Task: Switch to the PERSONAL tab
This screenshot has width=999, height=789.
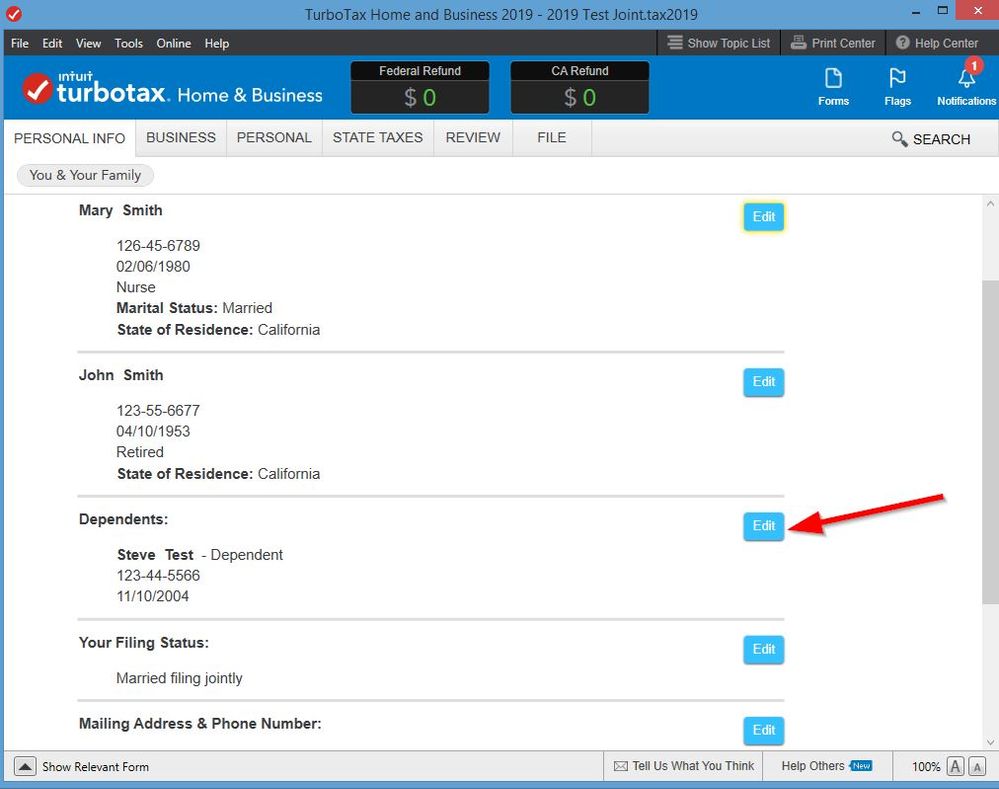Action: point(274,138)
